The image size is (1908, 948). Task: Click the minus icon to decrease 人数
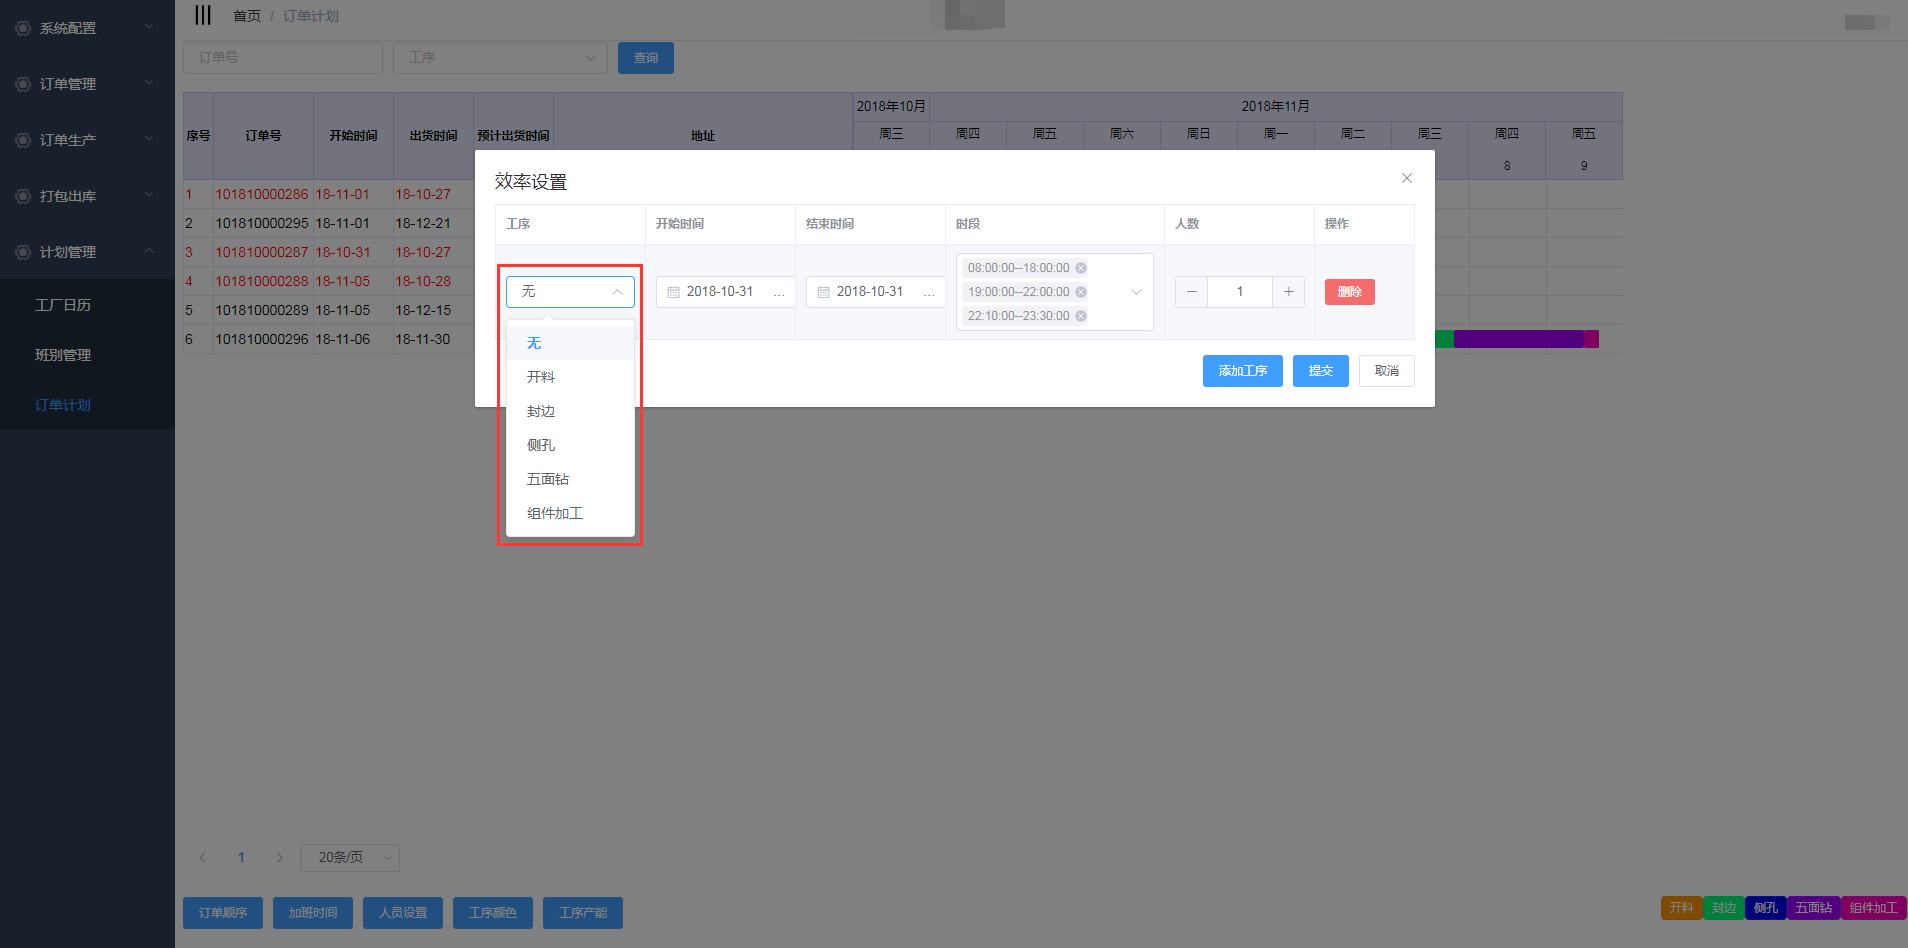point(1191,292)
